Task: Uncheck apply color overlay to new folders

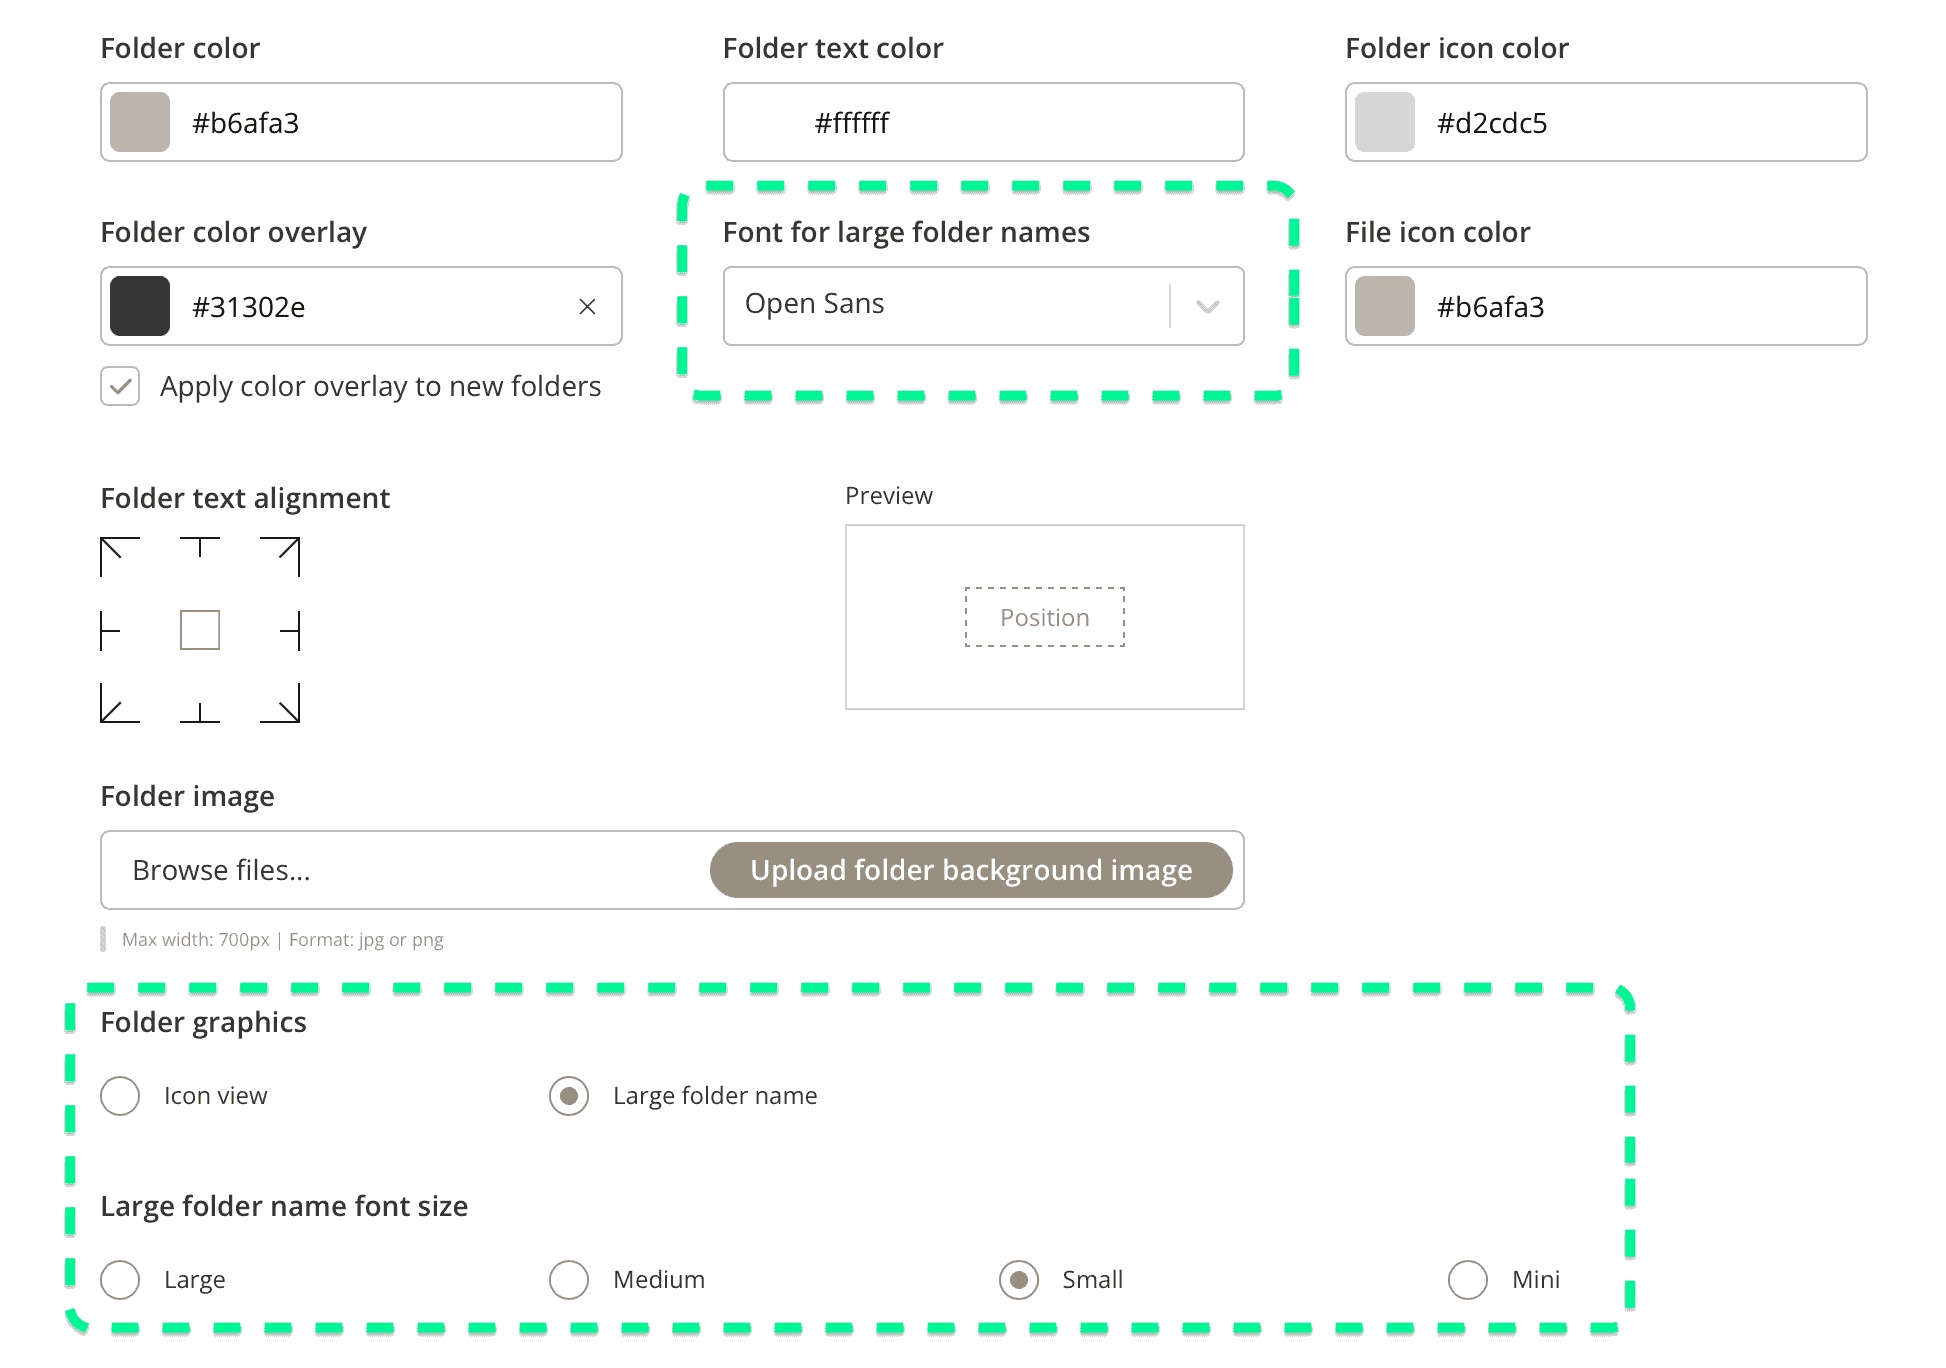Action: tap(120, 386)
